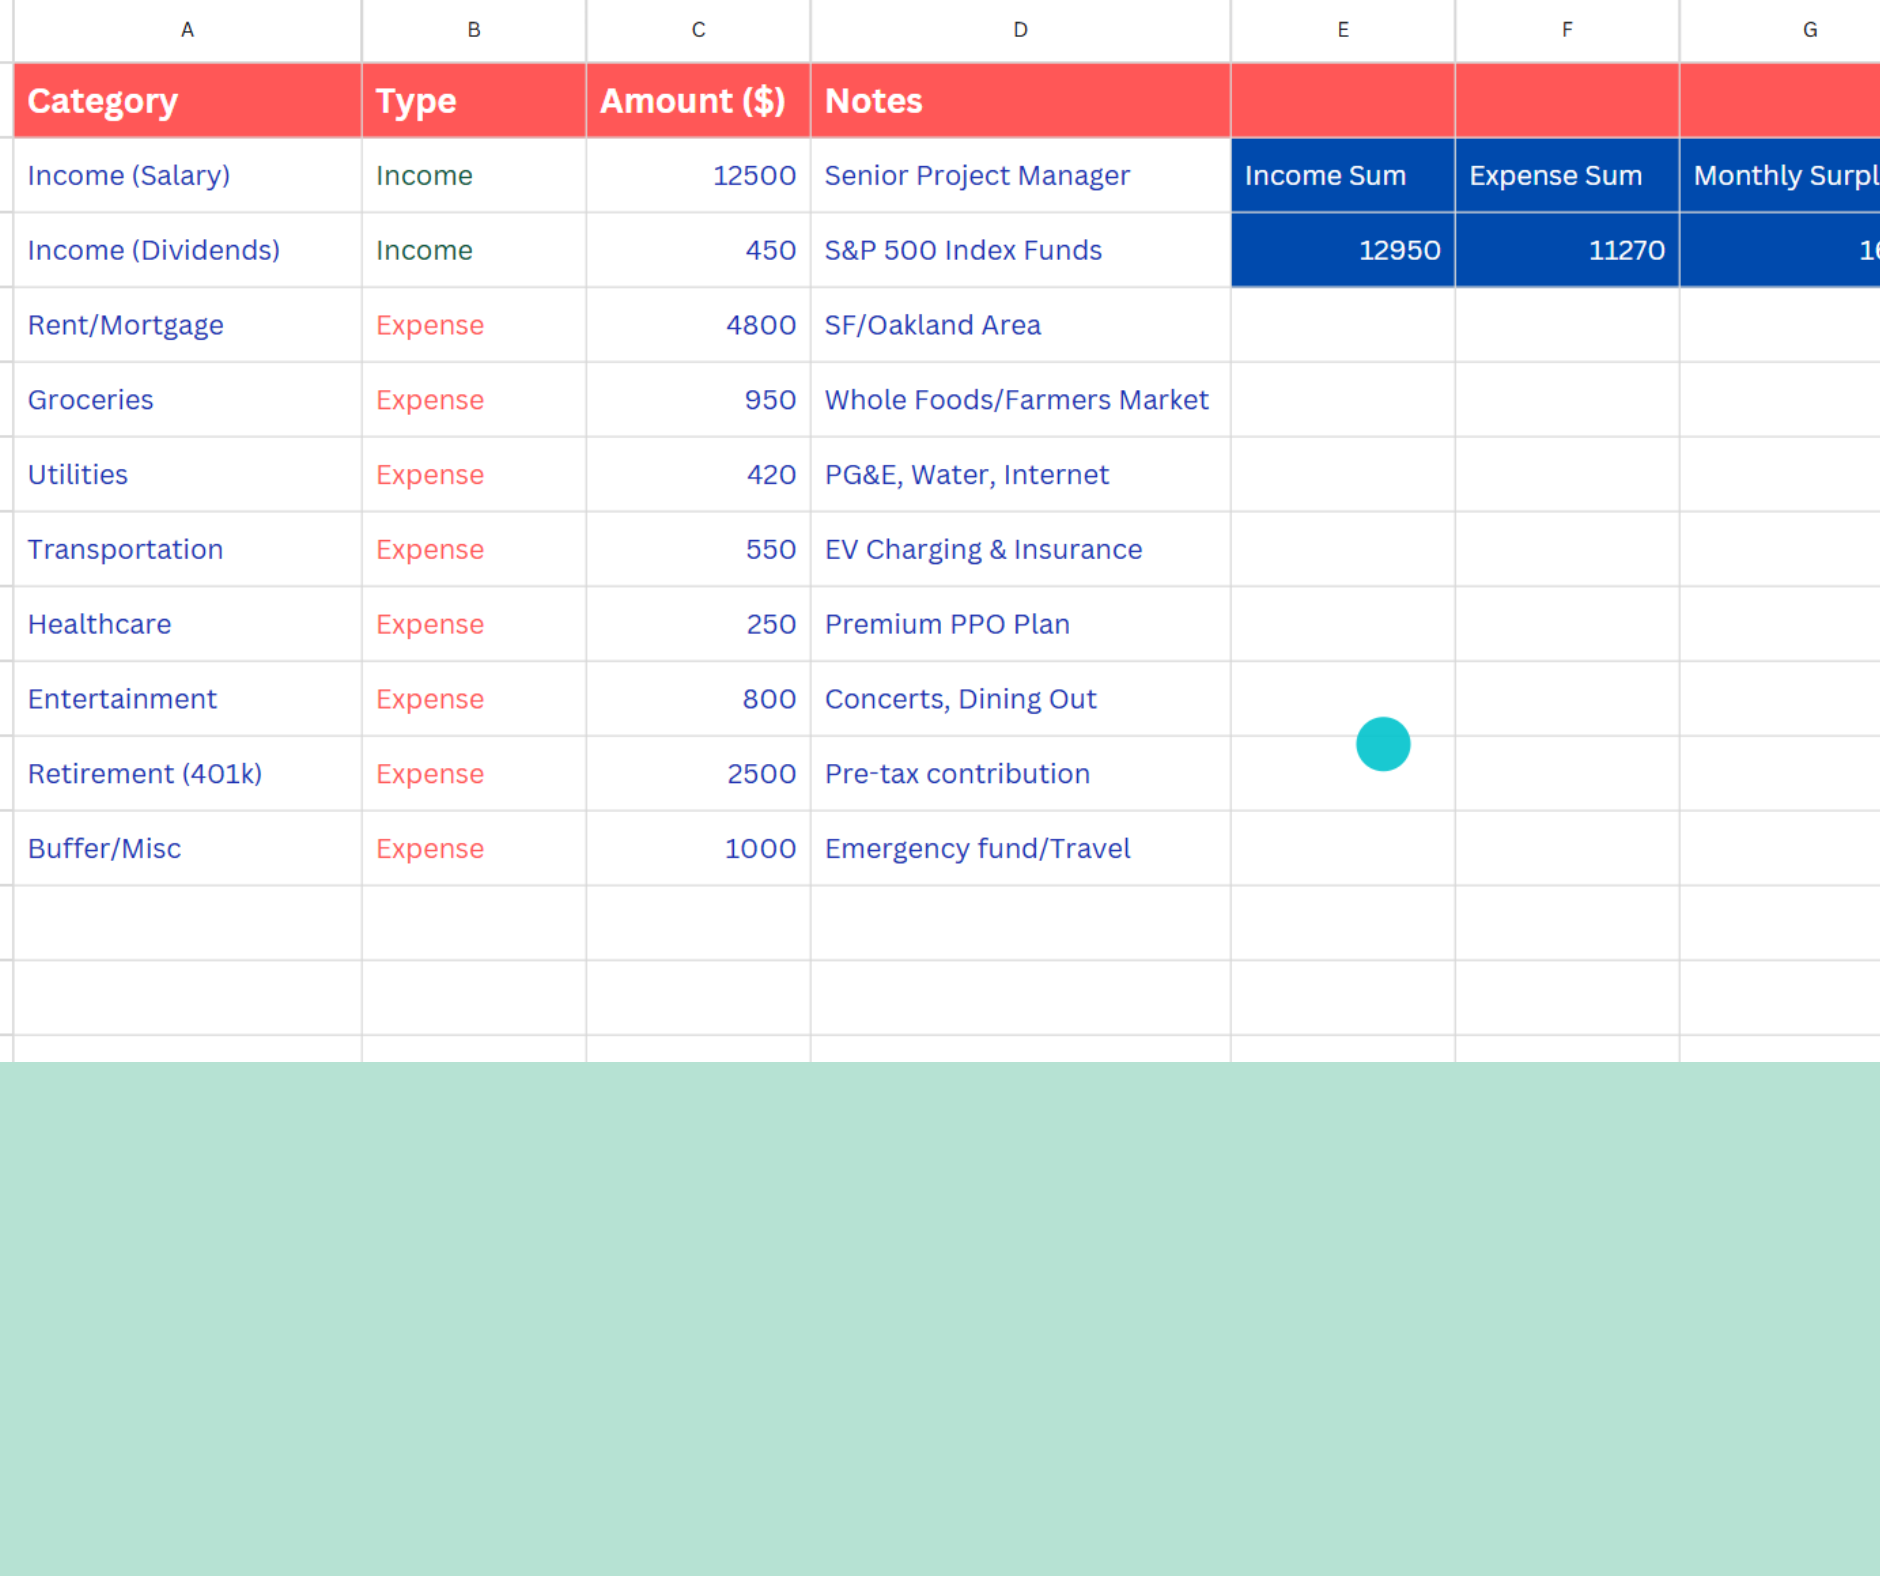Click the Type cell for Income (Dividends)

[x=474, y=250]
